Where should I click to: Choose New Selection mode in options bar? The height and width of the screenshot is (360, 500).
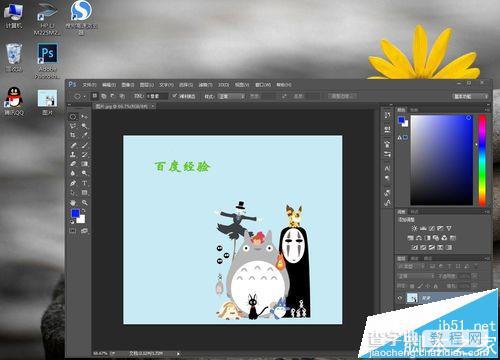95,96
